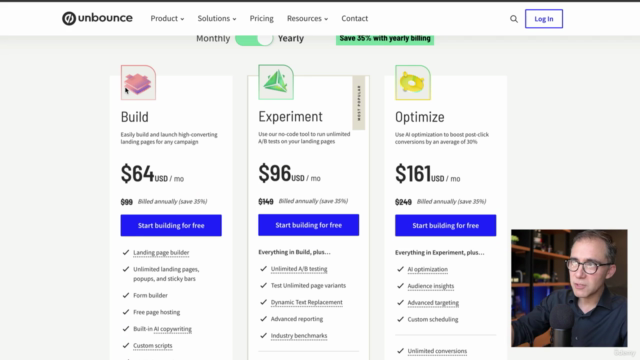Screen dimensions: 640x360
Task: Click the struck-through $149 price
Action: click(266, 202)
